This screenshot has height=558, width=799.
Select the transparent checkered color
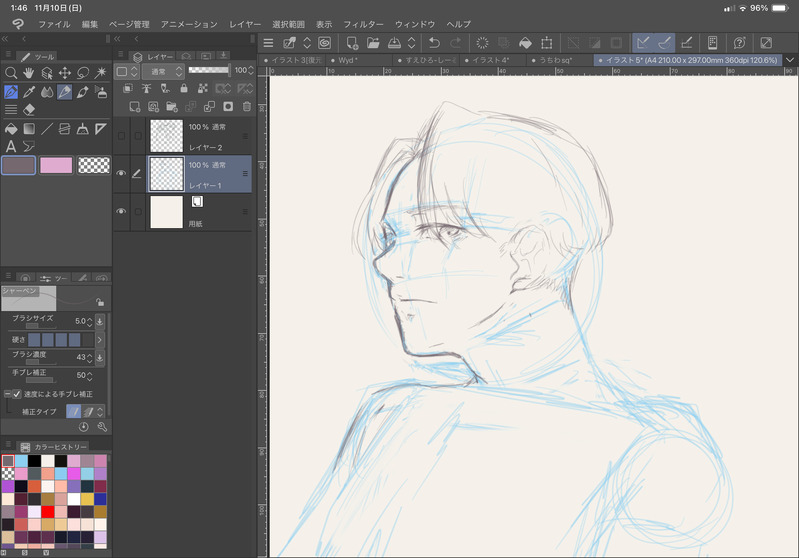pyautogui.click(x=94, y=165)
